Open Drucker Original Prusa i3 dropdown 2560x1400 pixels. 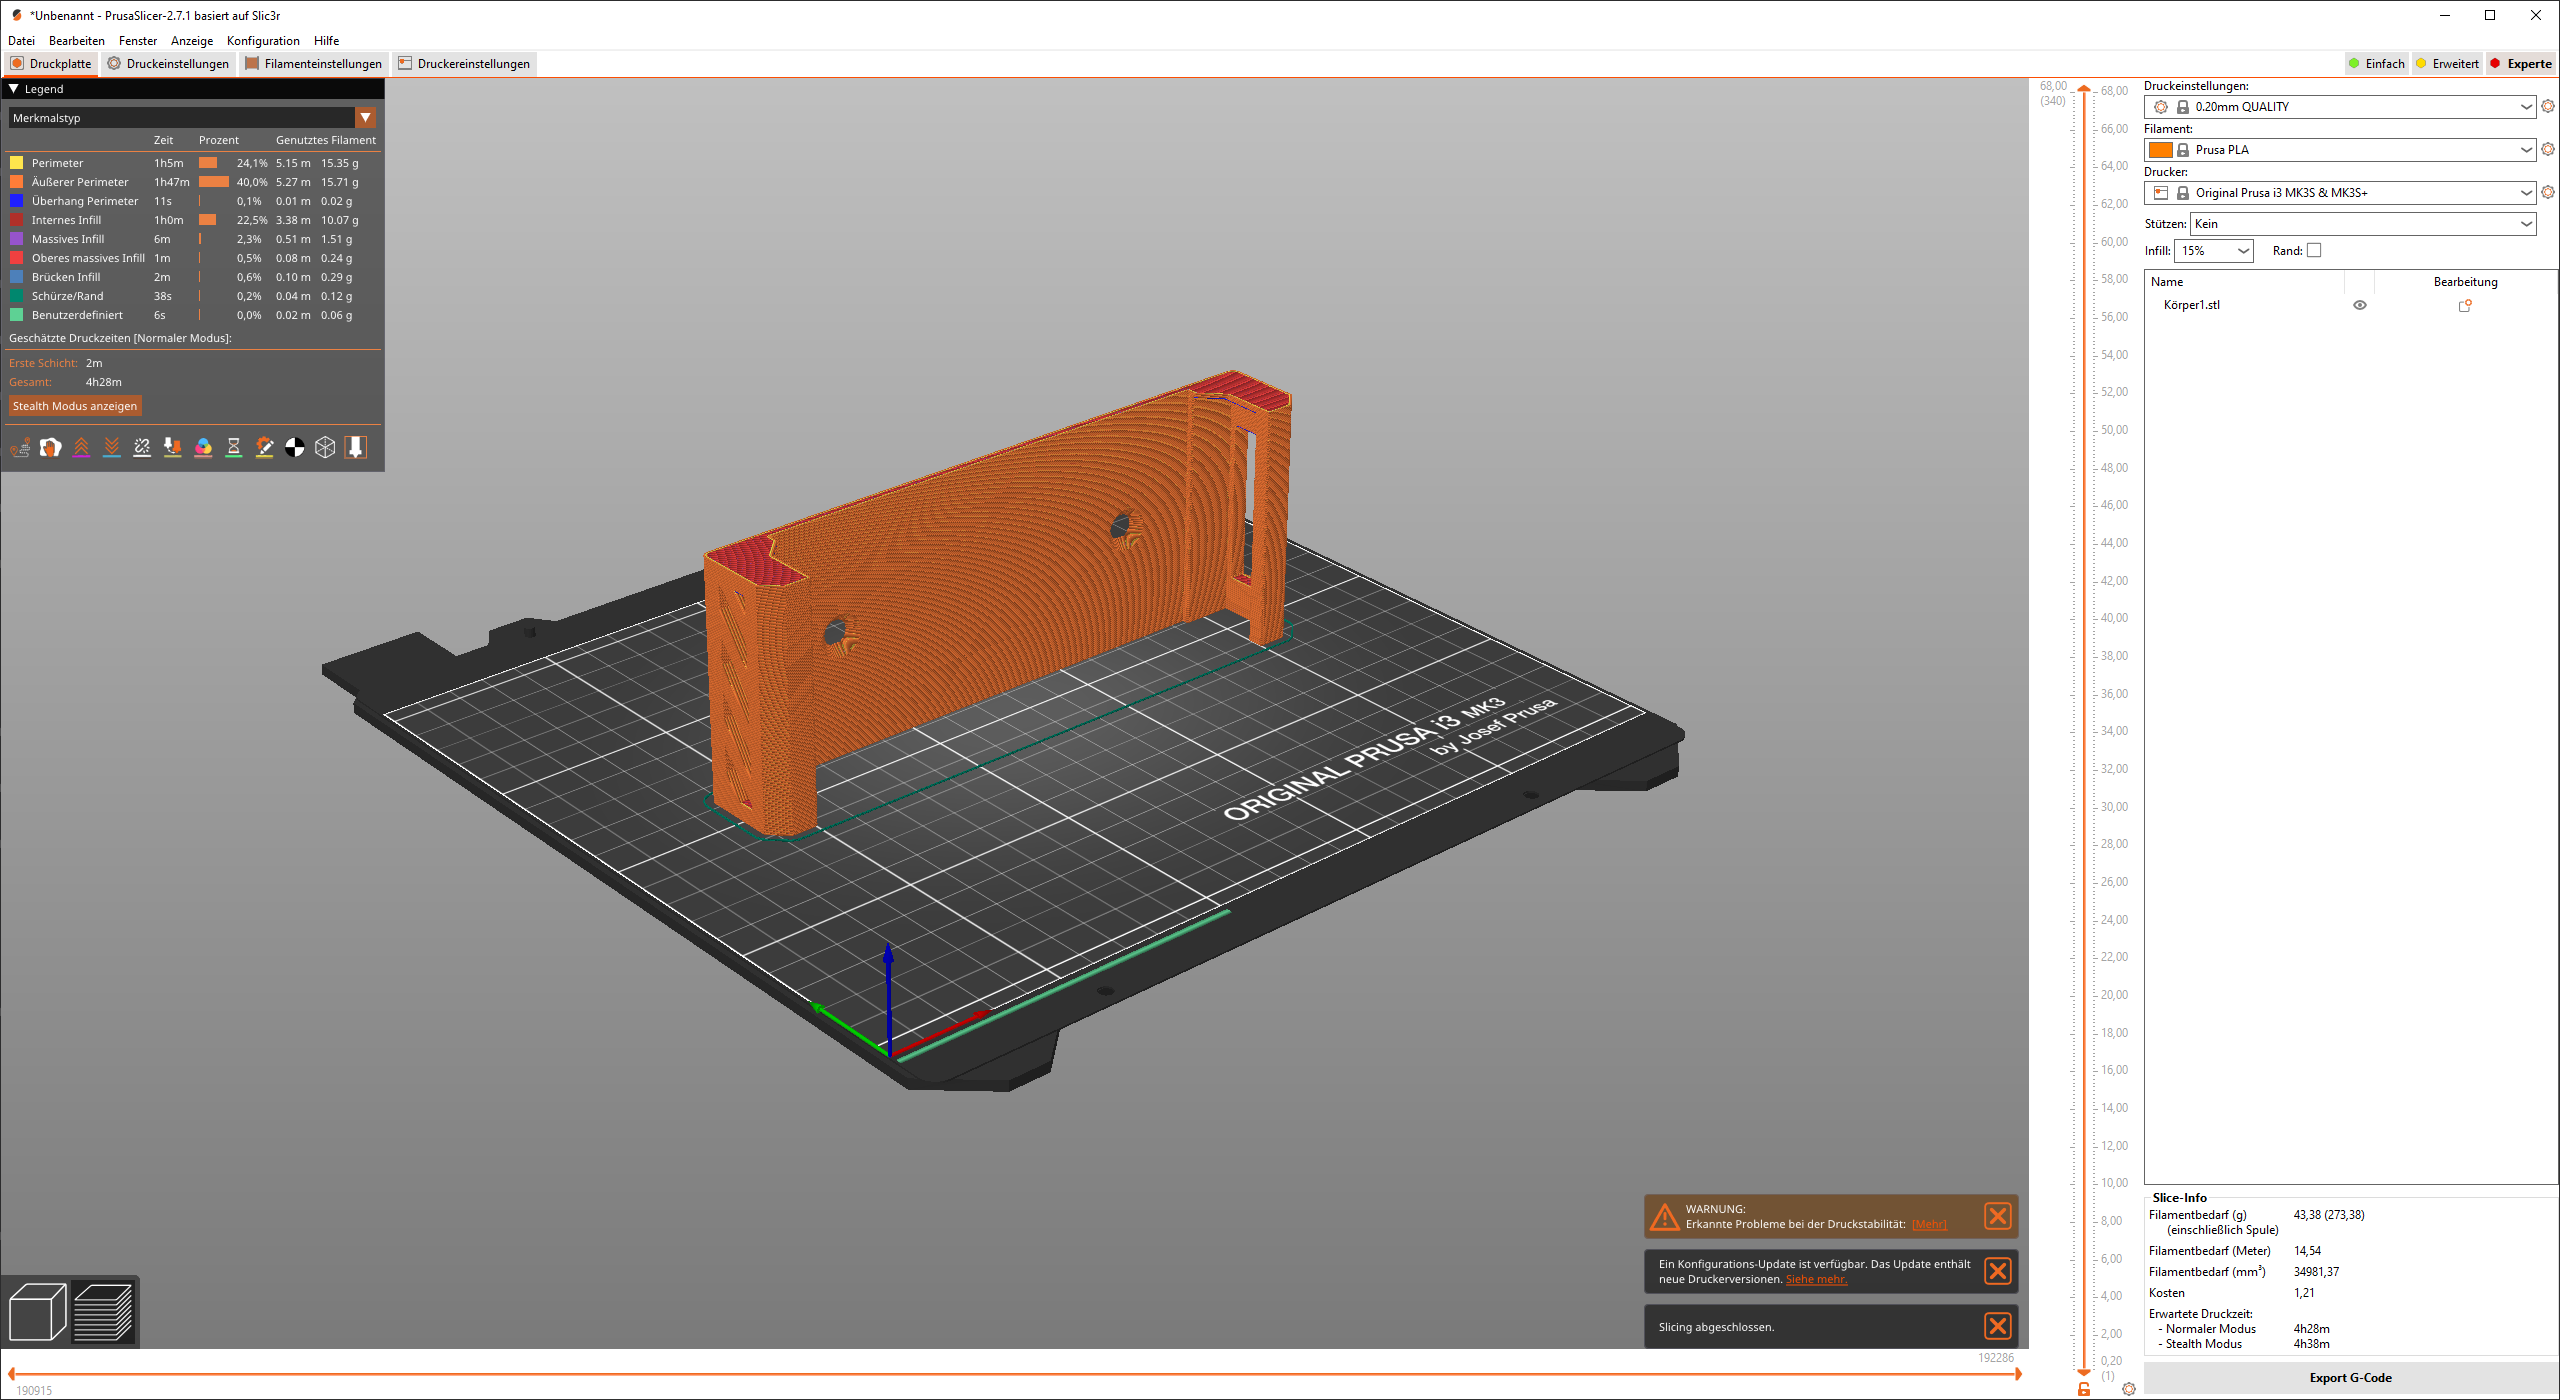tap(2339, 193)
